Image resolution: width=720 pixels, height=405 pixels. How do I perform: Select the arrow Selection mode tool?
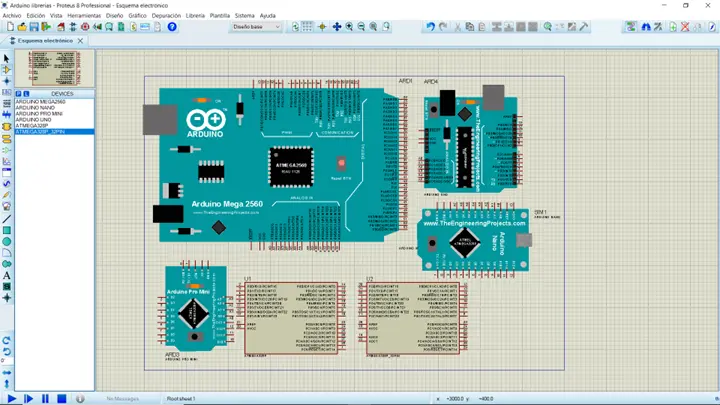(6, 59)
